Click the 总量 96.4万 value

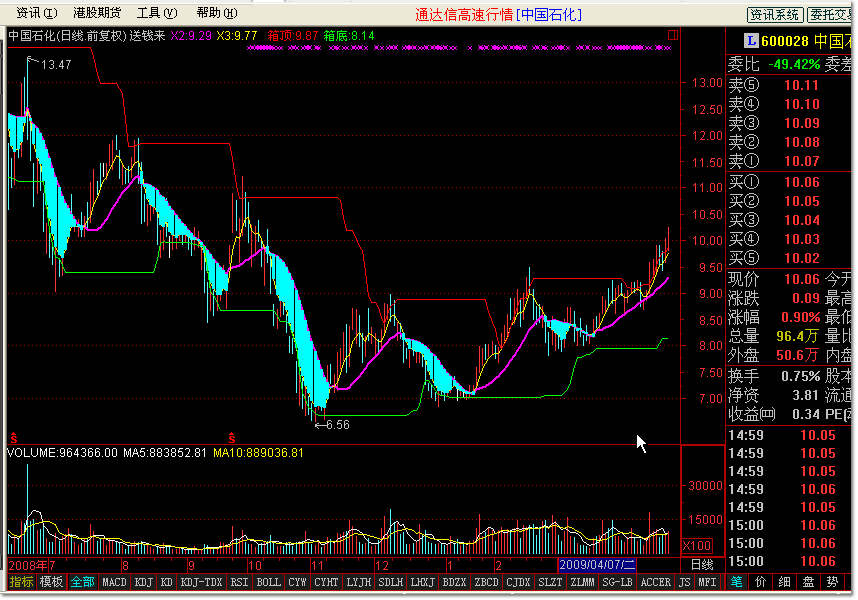[x=797, y=335]
